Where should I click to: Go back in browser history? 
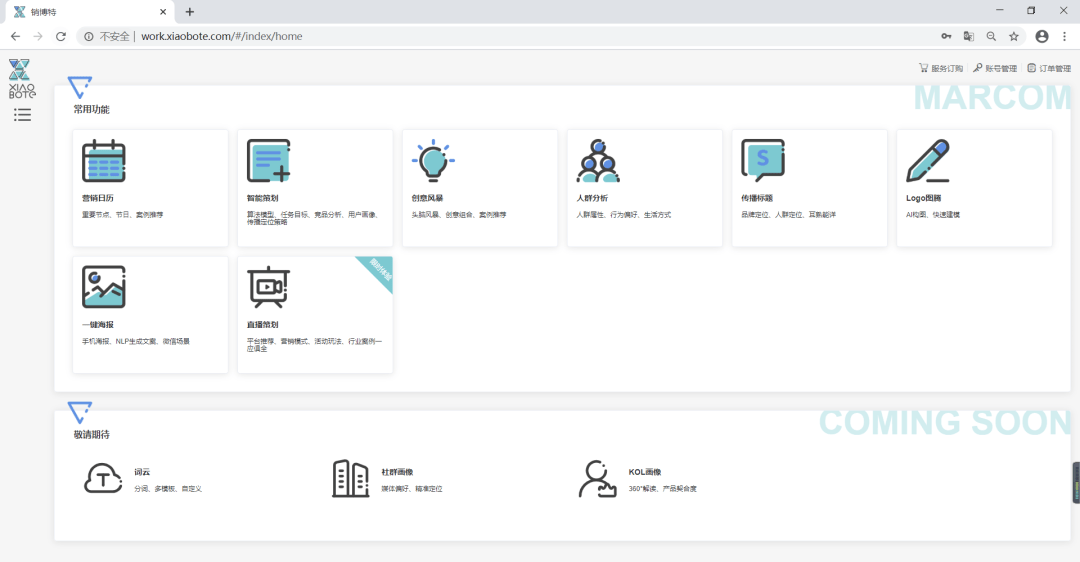(x=15, y=37)
